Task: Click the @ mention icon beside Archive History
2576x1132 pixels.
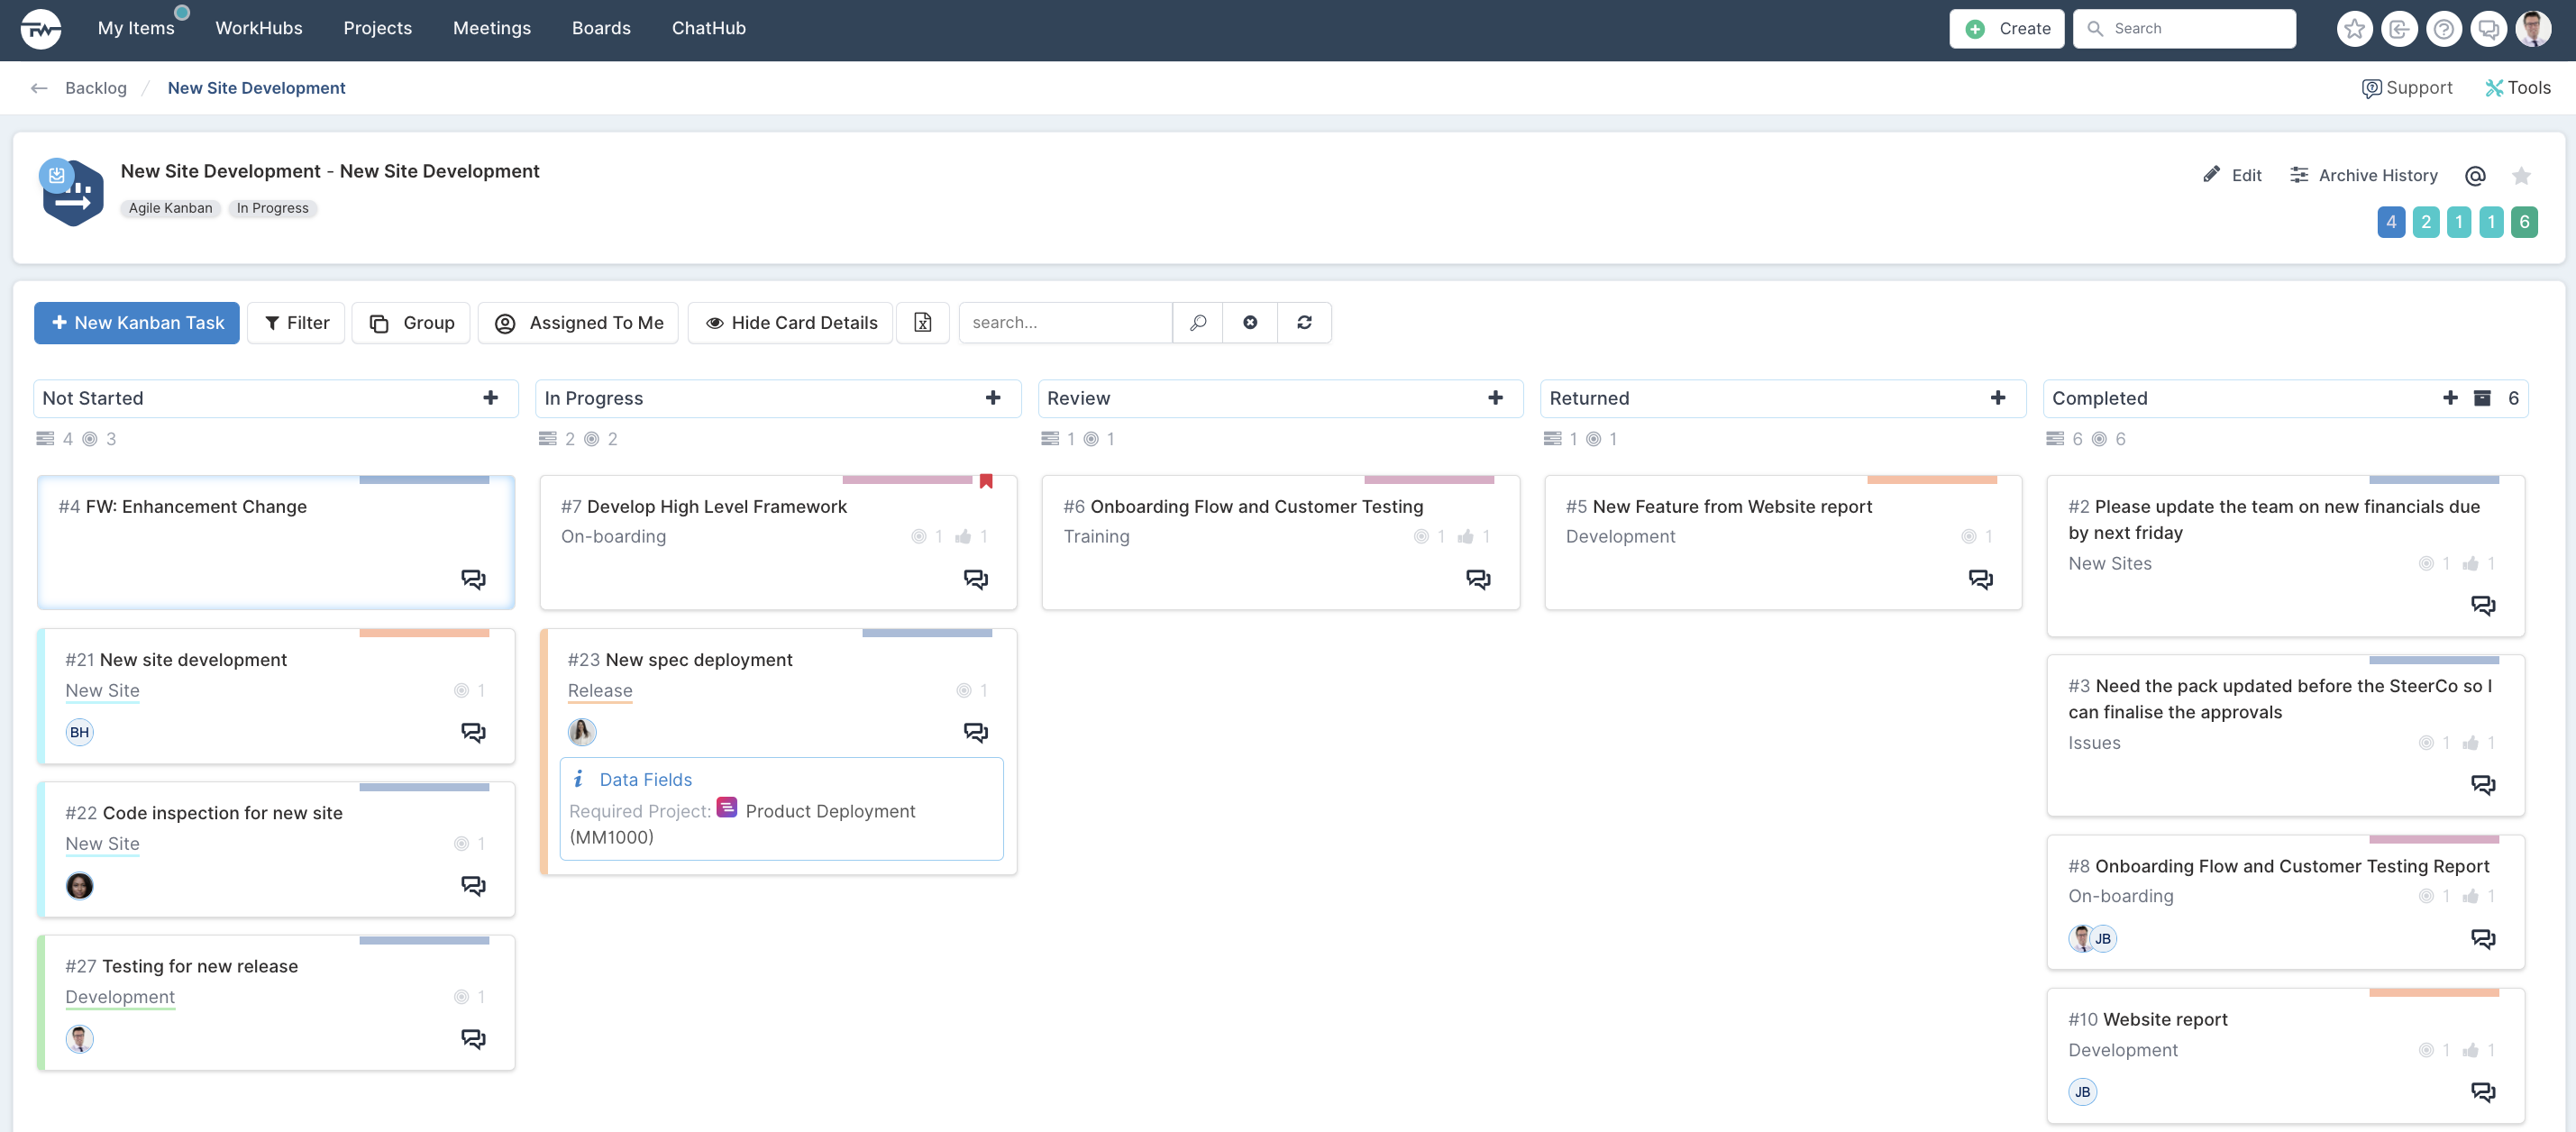Action: (2475, 176)
